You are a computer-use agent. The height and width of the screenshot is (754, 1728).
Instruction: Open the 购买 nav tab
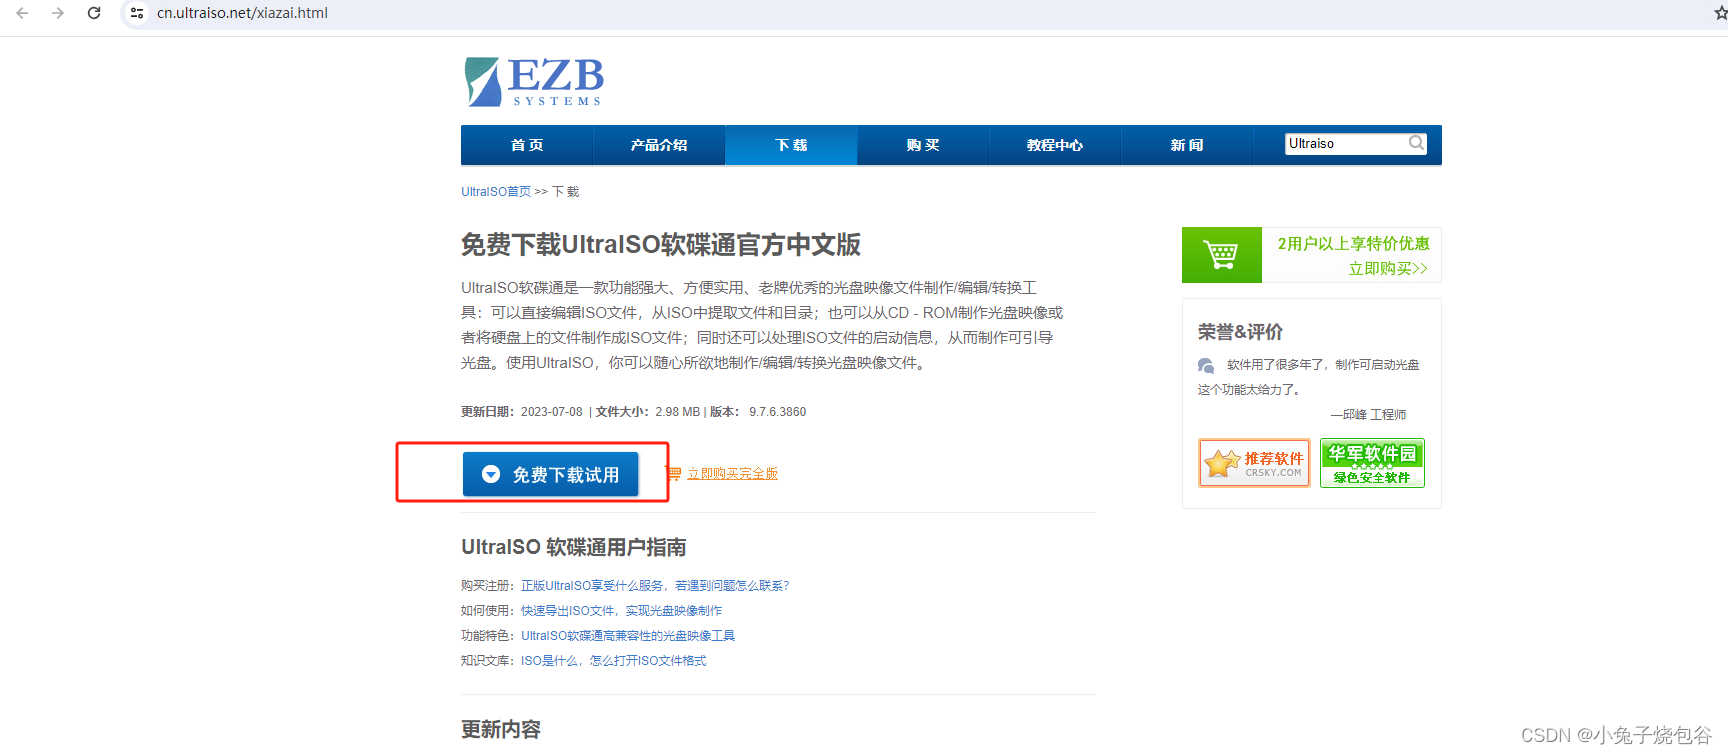(923, 145)
